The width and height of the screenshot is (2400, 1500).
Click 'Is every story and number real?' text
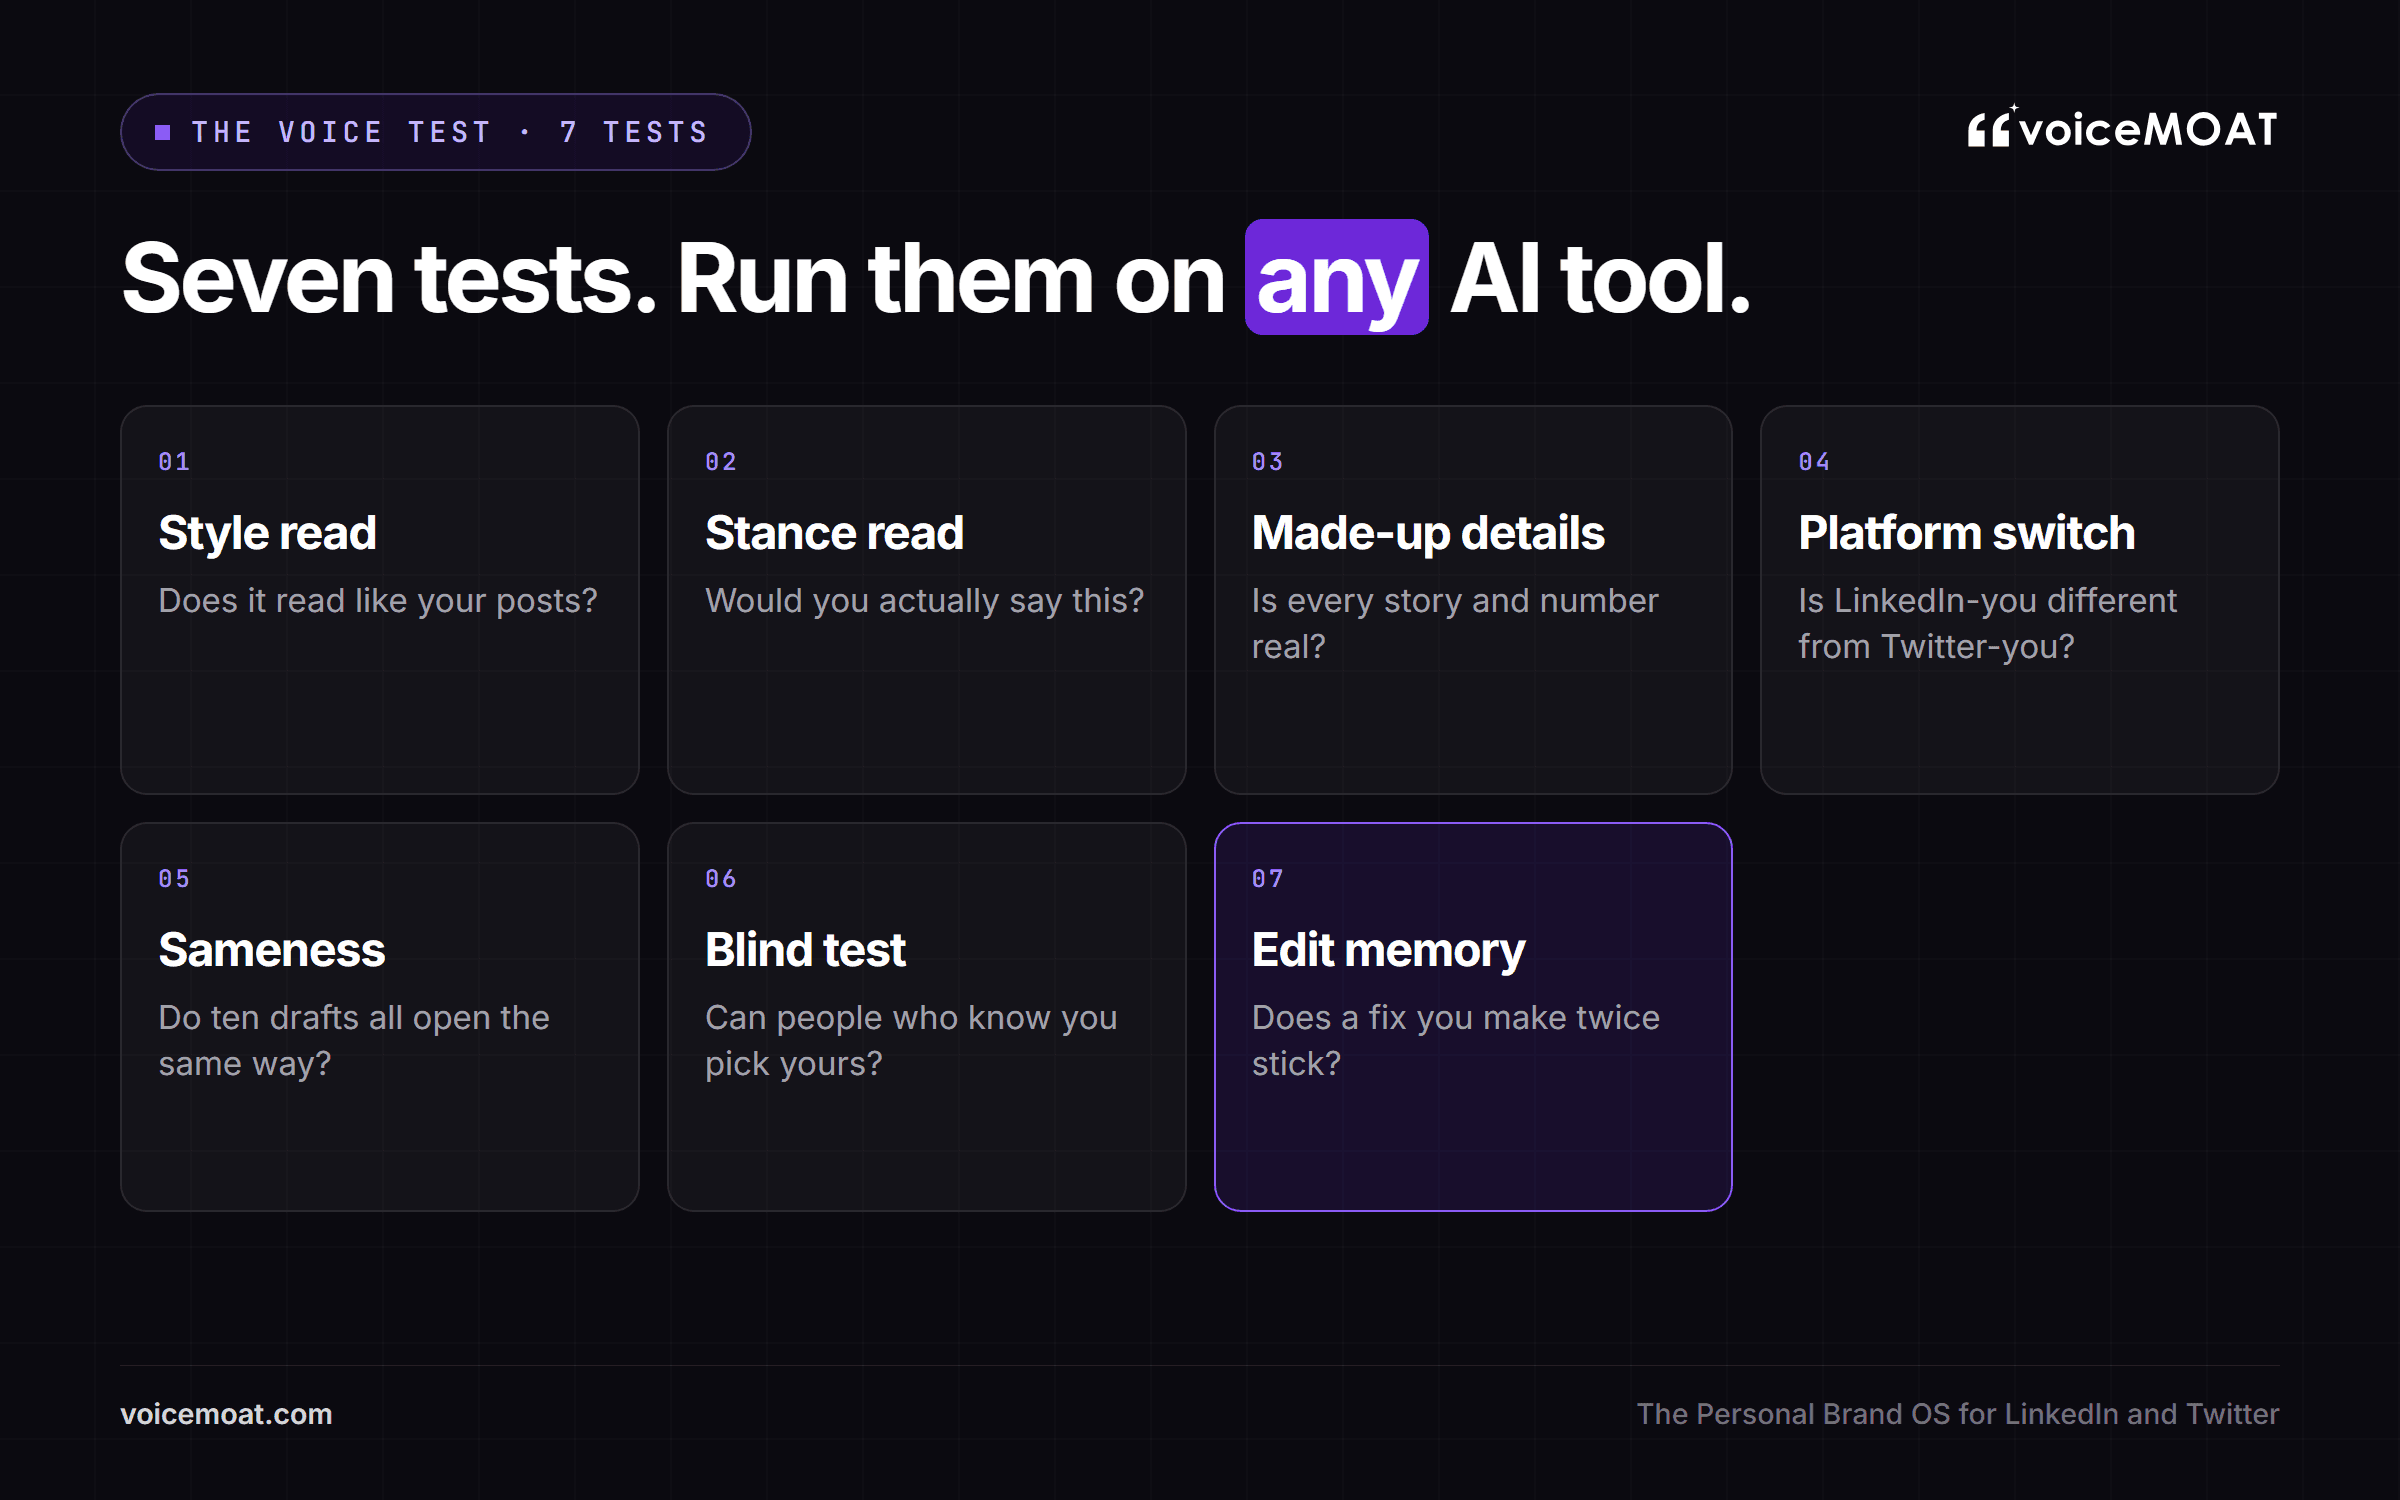[1455, 623]
